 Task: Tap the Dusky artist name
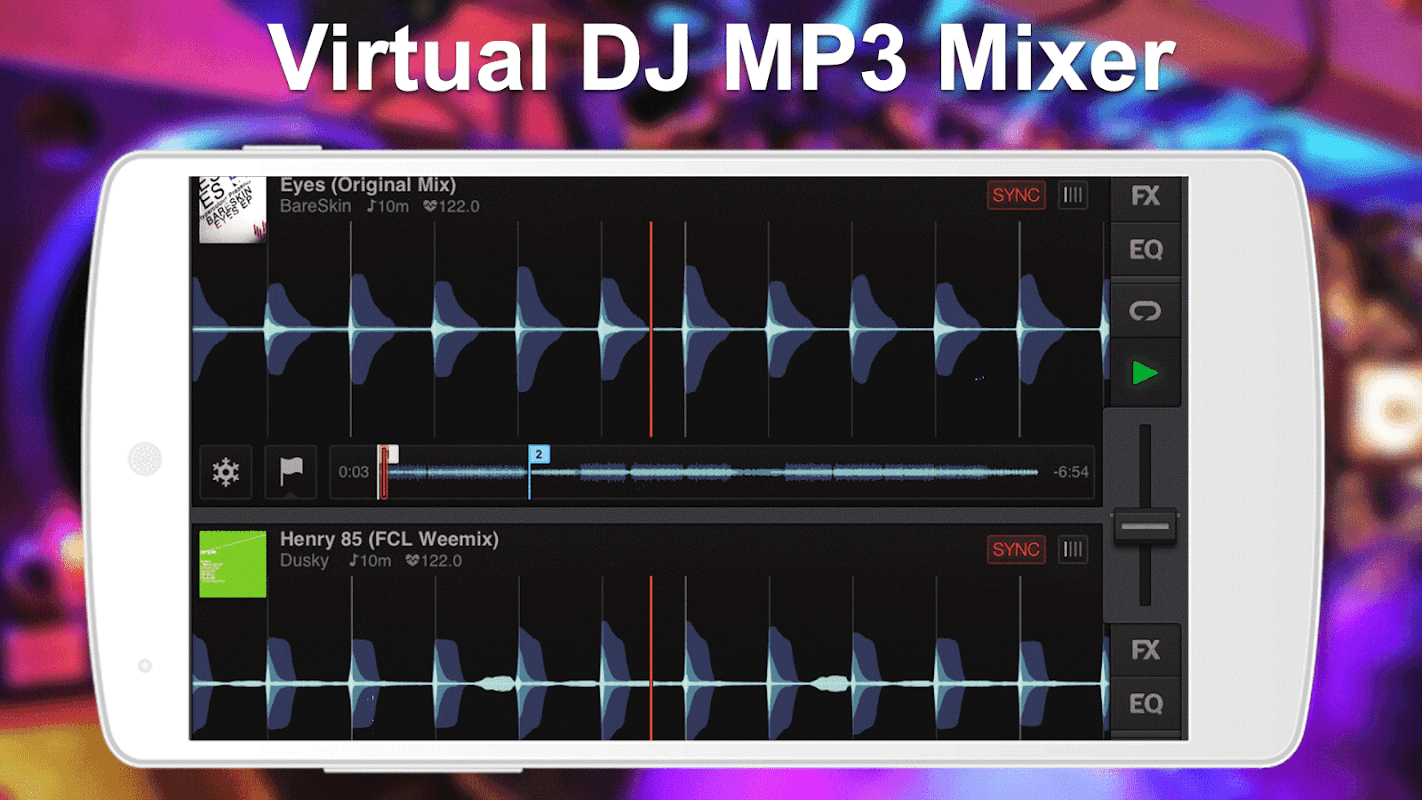coord(304,561)
